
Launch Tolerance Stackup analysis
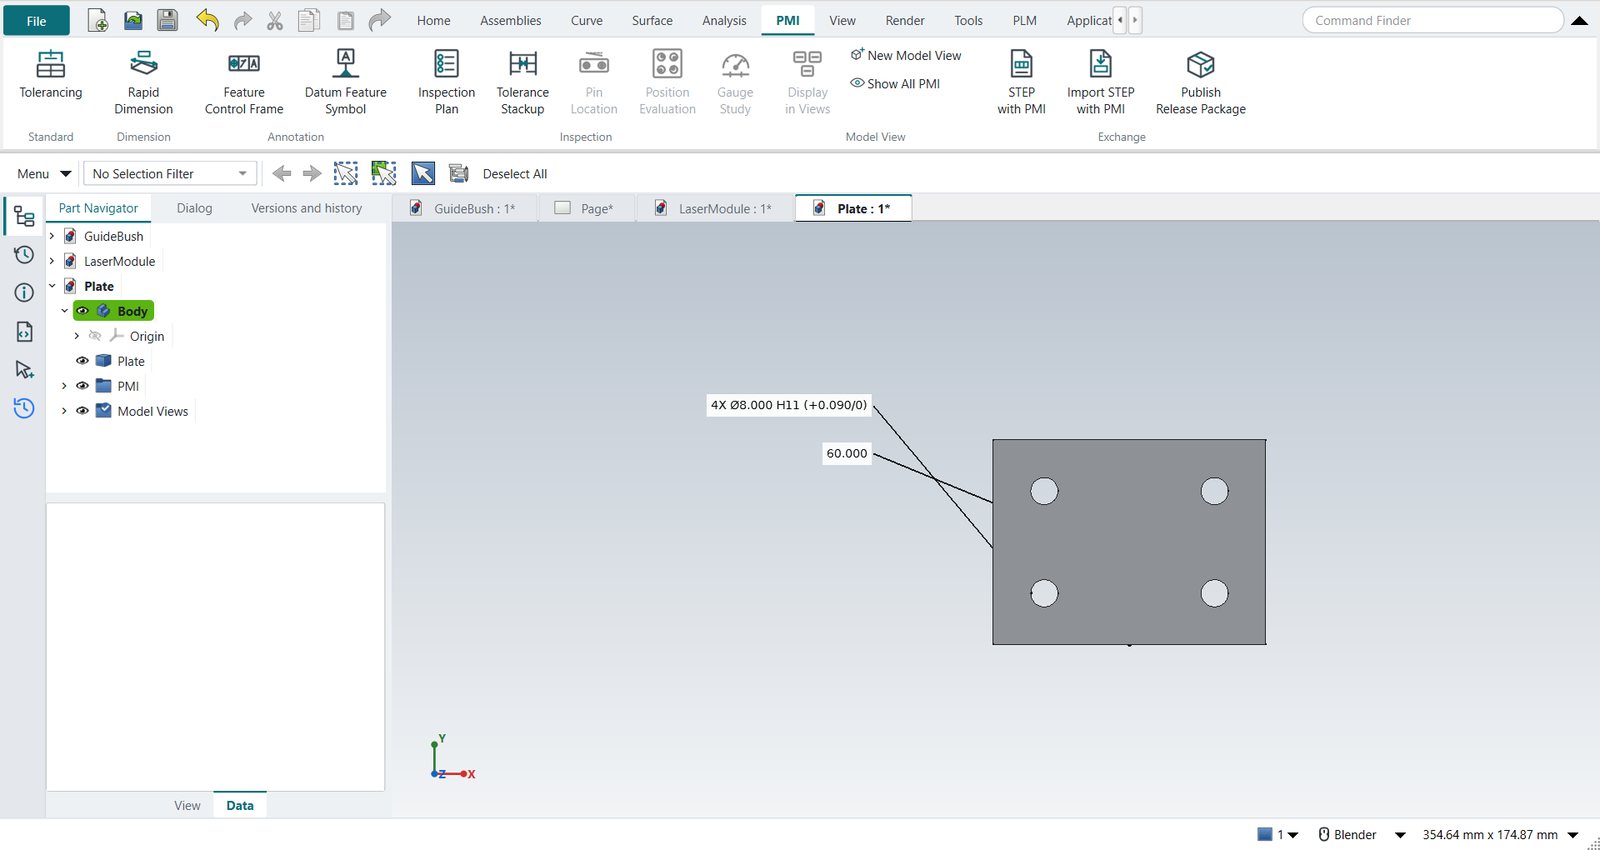(522, 82)
